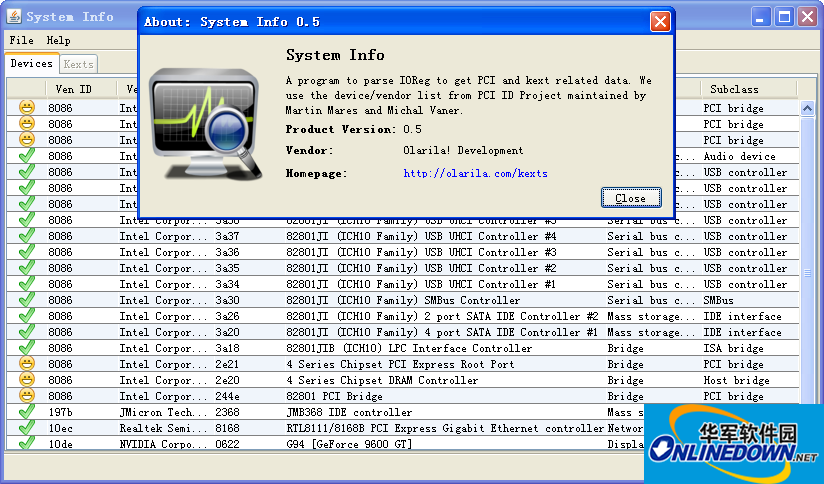Click device ID '3a18' cell

click(x=227, y=348)
